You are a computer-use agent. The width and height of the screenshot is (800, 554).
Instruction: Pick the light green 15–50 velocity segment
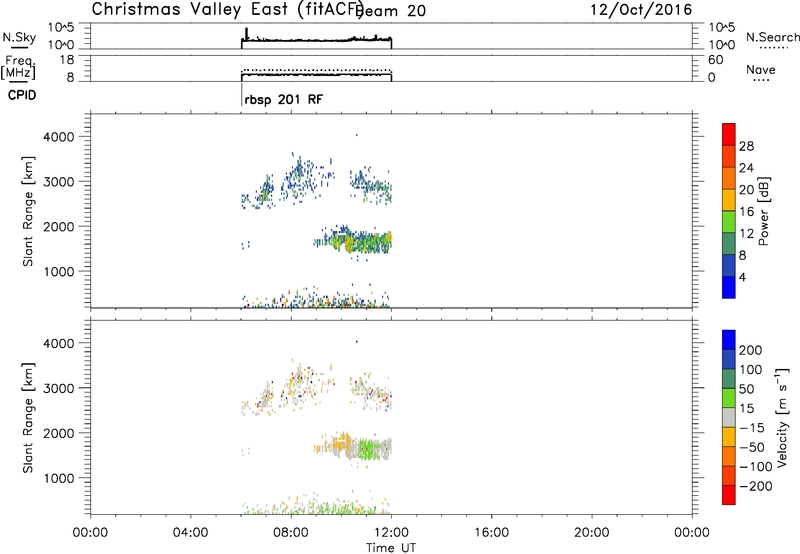(729, 398)
